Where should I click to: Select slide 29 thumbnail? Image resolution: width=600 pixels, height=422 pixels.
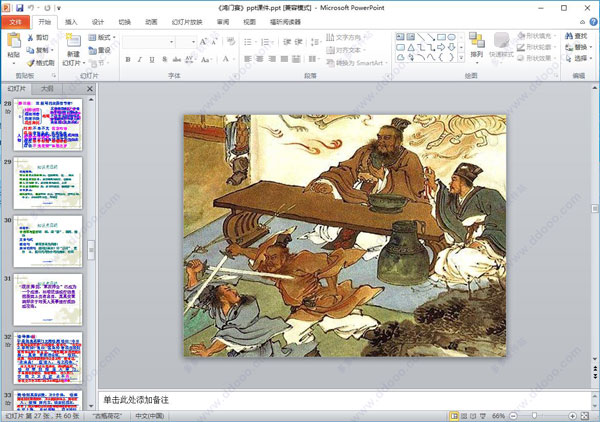click(48, 183)
